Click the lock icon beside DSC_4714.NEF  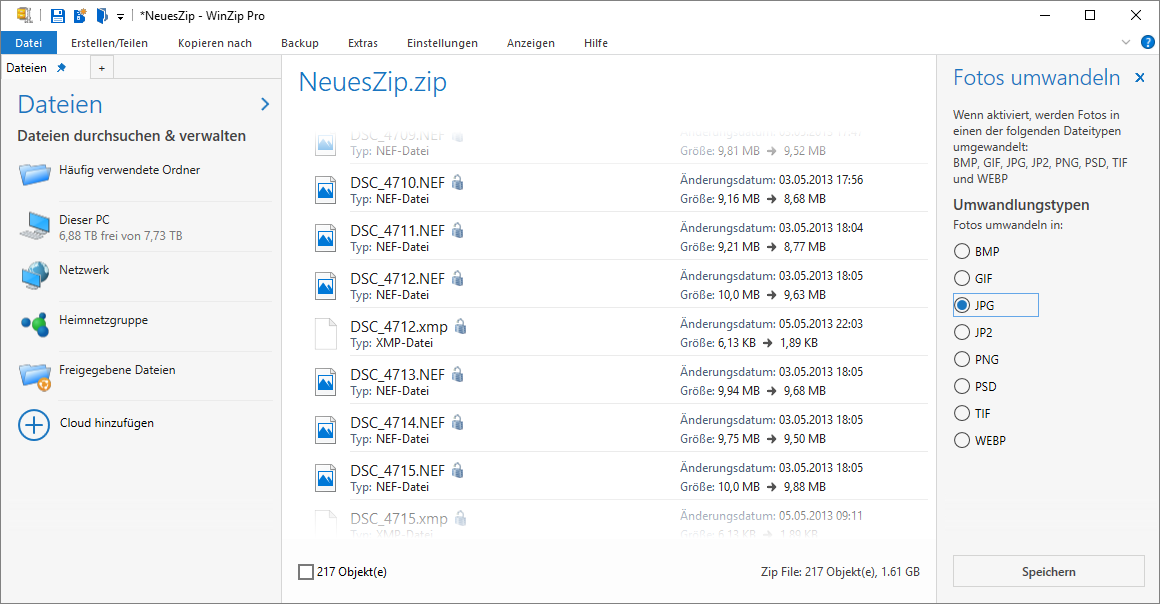pyautogui.click(x=458, y=423)
